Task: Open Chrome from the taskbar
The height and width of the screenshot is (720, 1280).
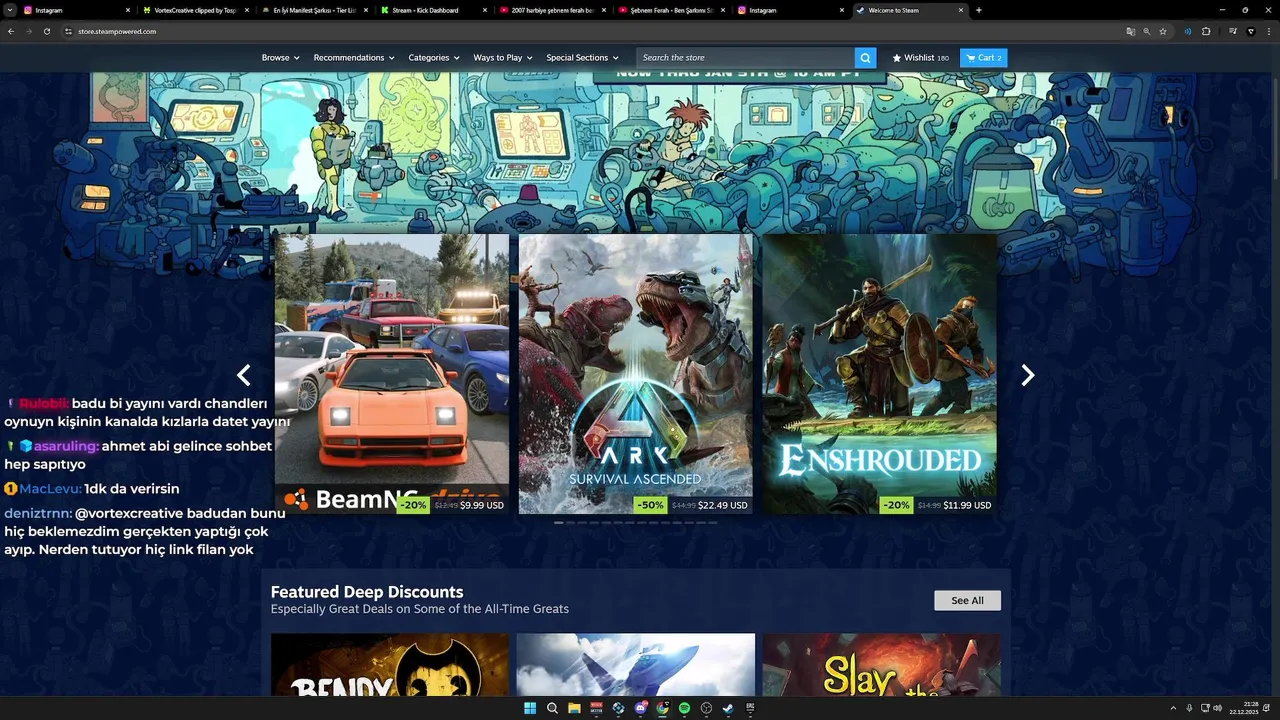Action: [x=662, y=708]
